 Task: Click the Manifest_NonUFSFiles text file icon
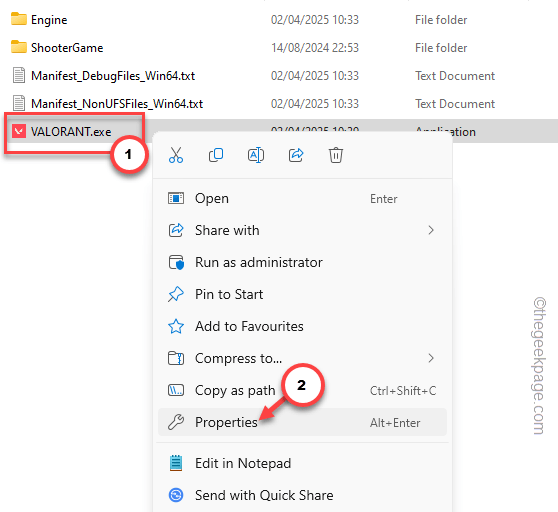[x=19, y=104]
